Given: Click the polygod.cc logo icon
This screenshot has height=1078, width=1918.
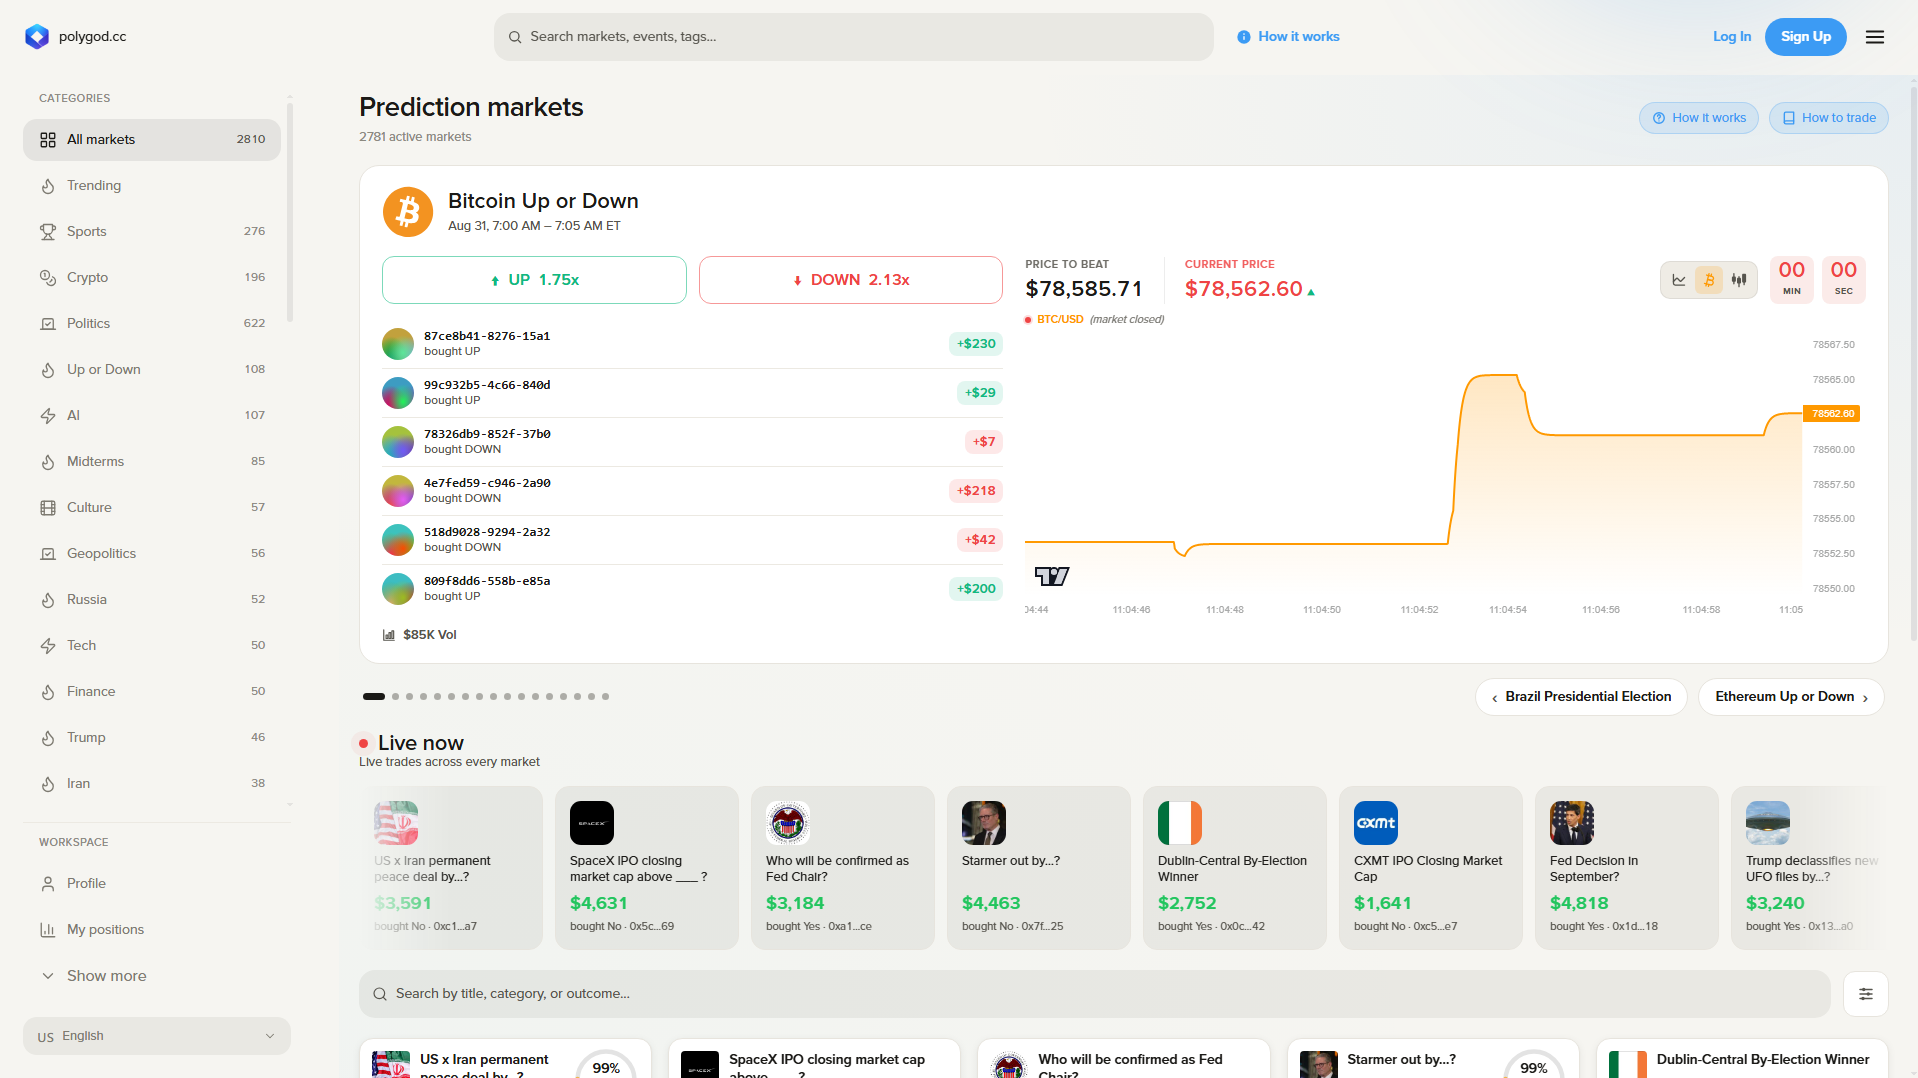Looking at the screenshot, I should 37,37.
